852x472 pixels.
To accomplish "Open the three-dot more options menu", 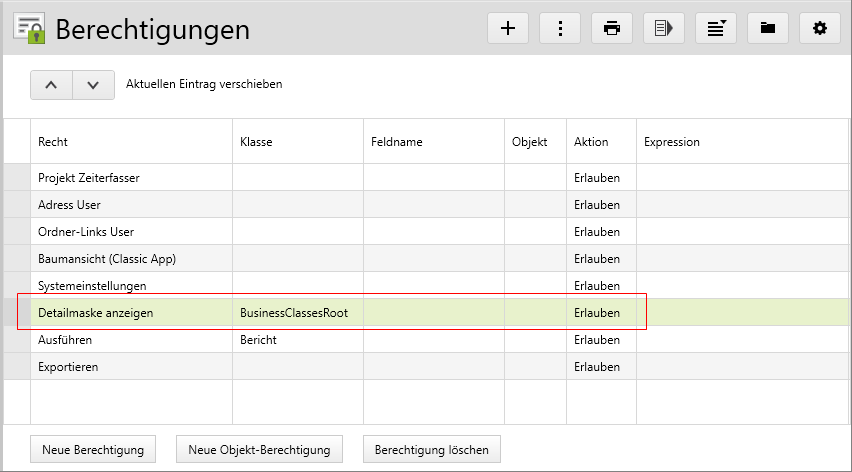I will (x=560, y=28).
